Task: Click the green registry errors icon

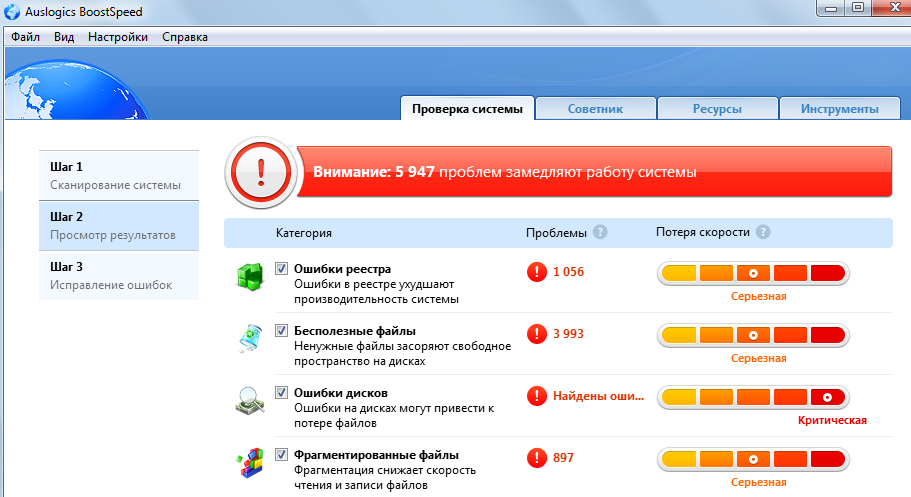Action: [x=250, y=277]
